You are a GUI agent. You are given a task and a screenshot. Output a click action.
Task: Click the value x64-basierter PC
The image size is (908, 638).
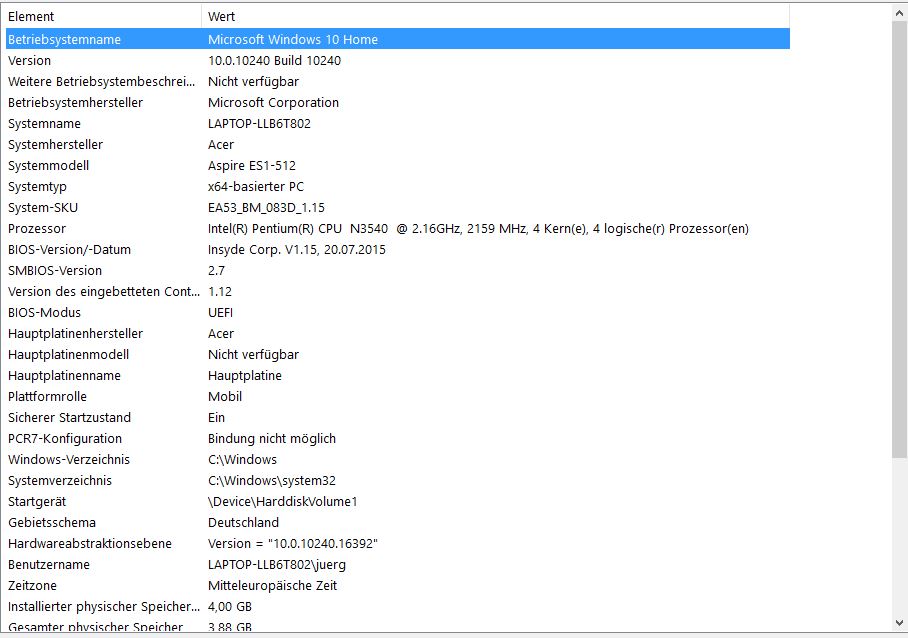256,186
